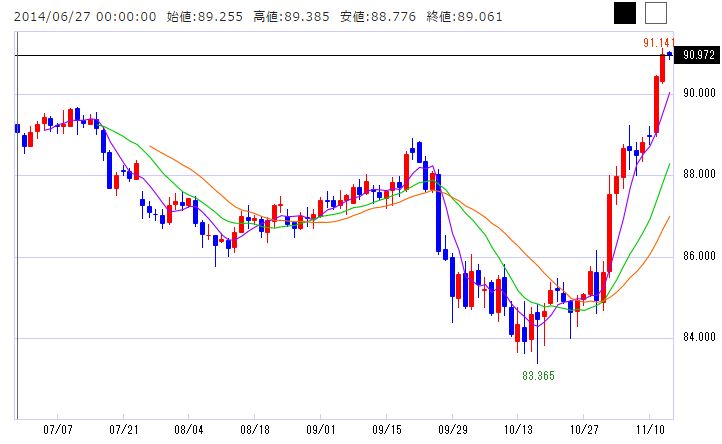Viewport: 722px width, 444px height.
Task: Click the low price marker 83.365
Action: [538, 376]
